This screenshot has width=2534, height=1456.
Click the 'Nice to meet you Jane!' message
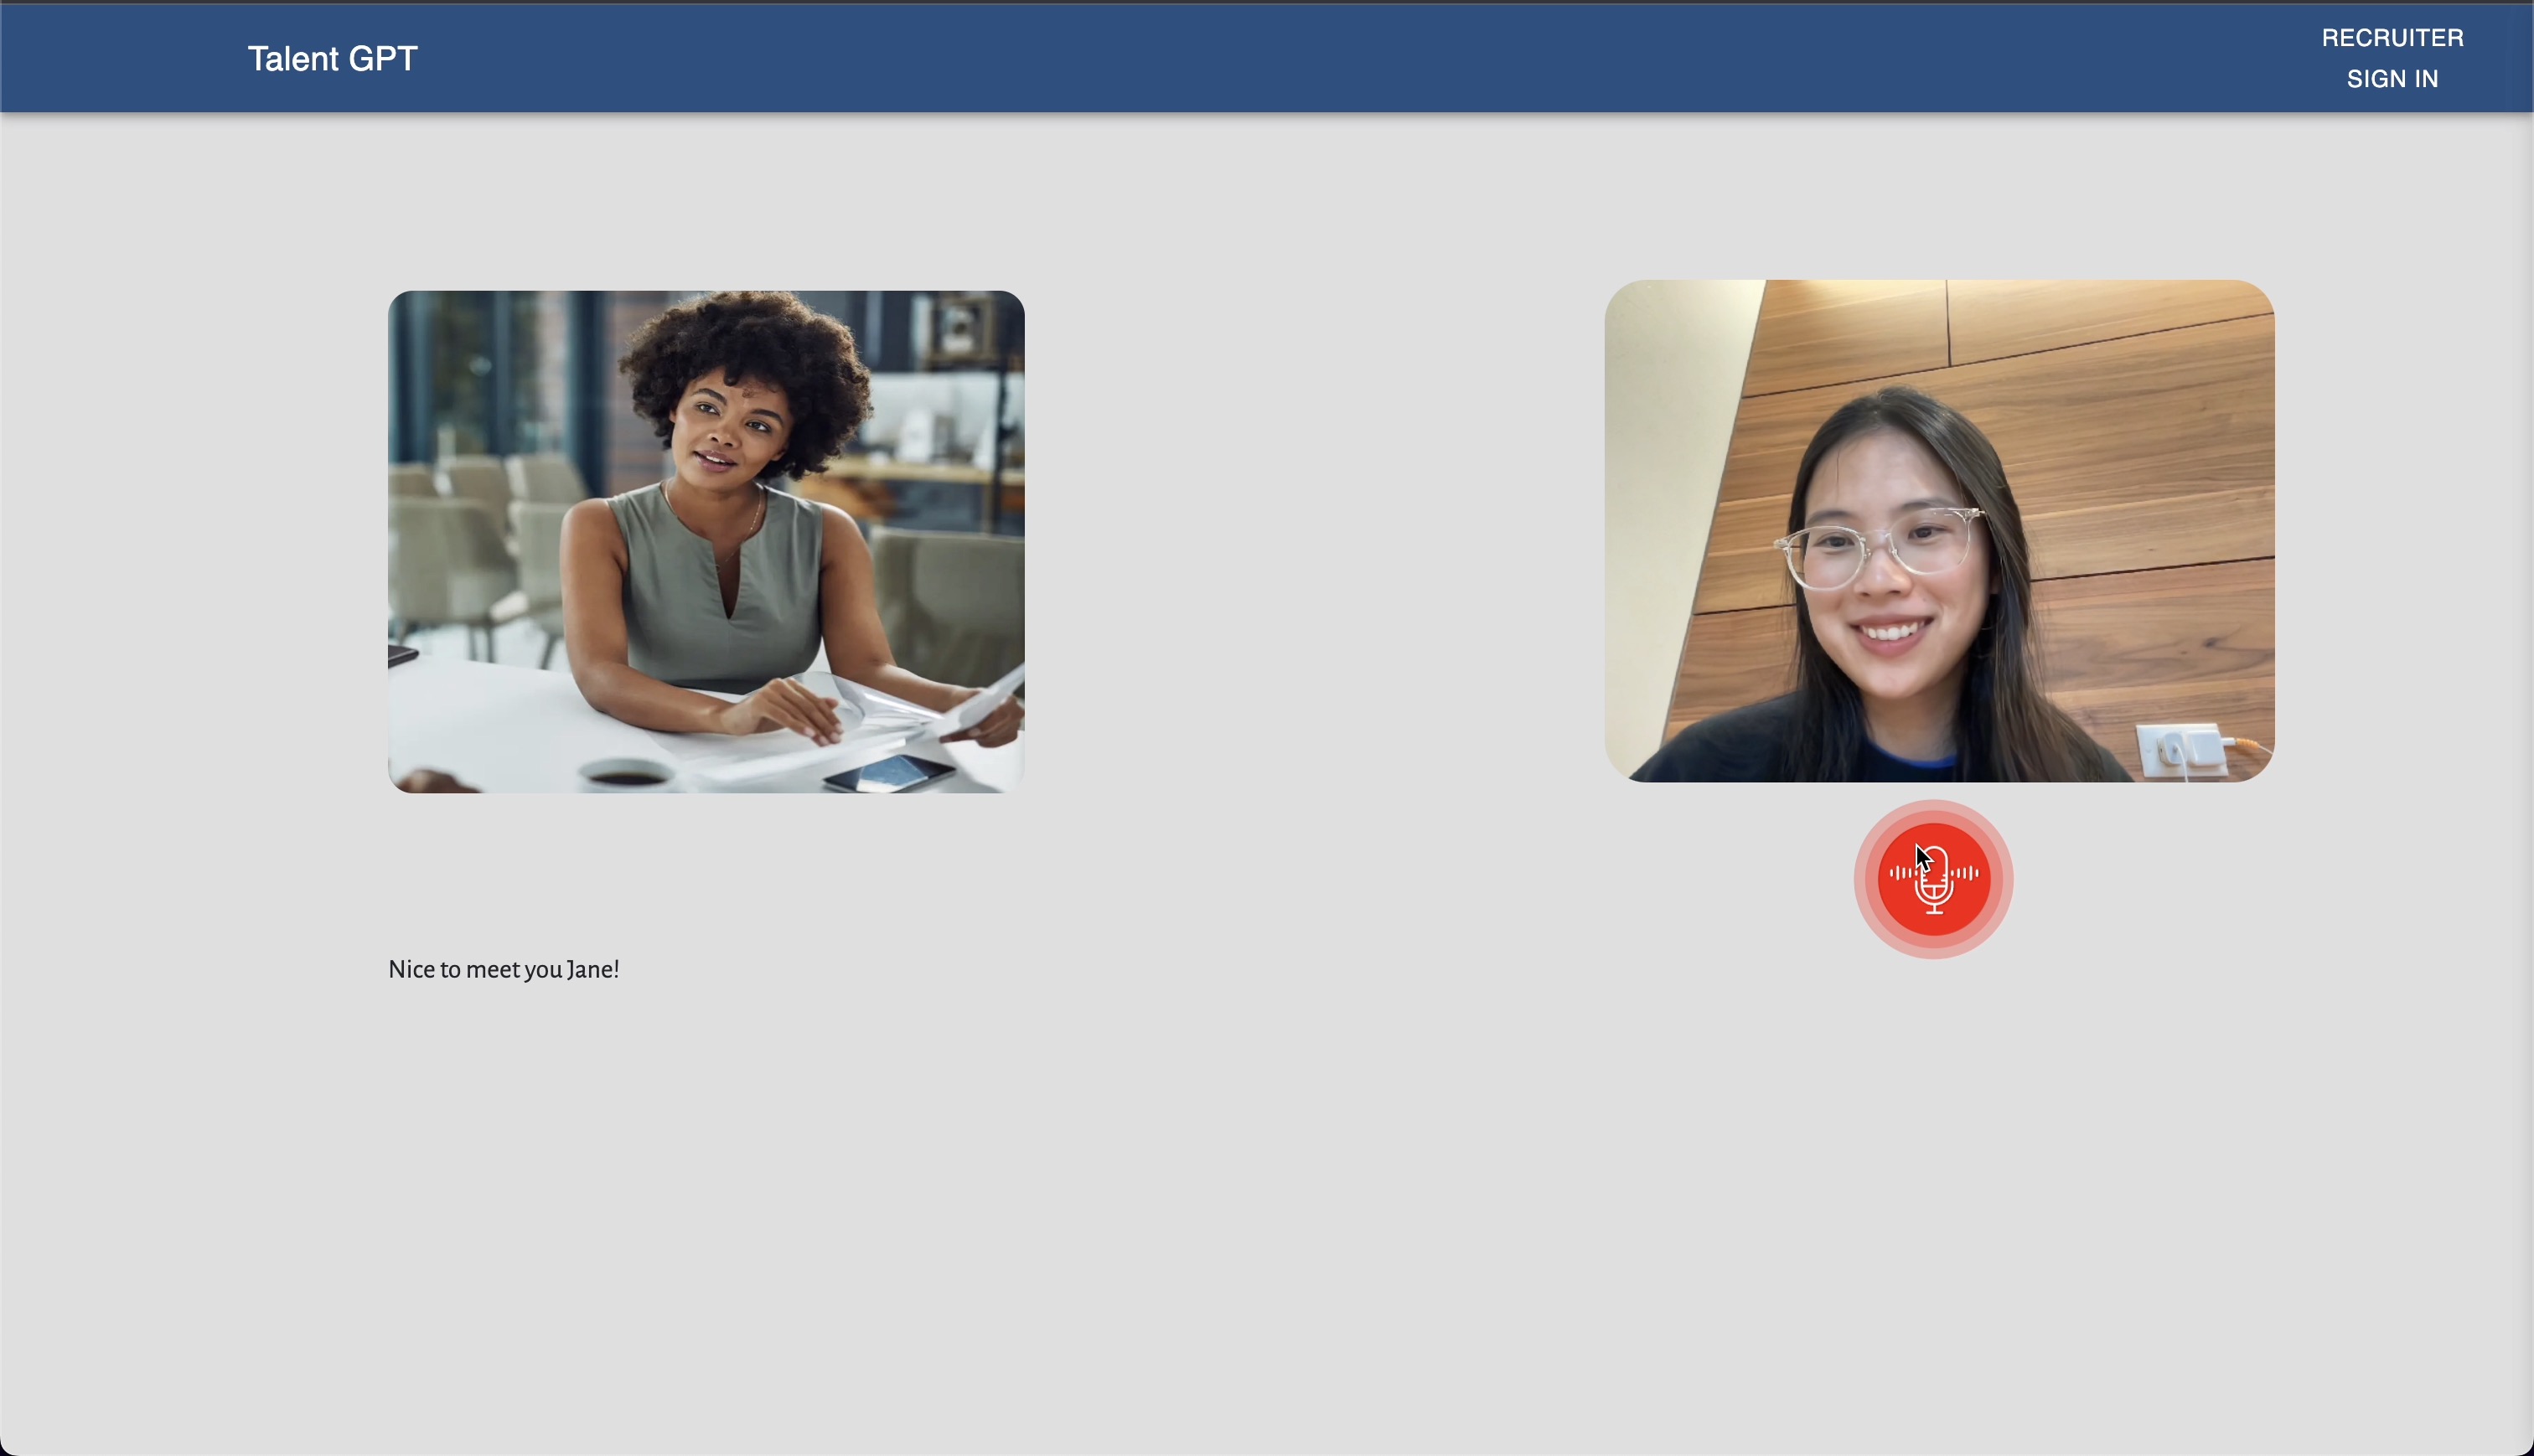[x=503, y=969]
